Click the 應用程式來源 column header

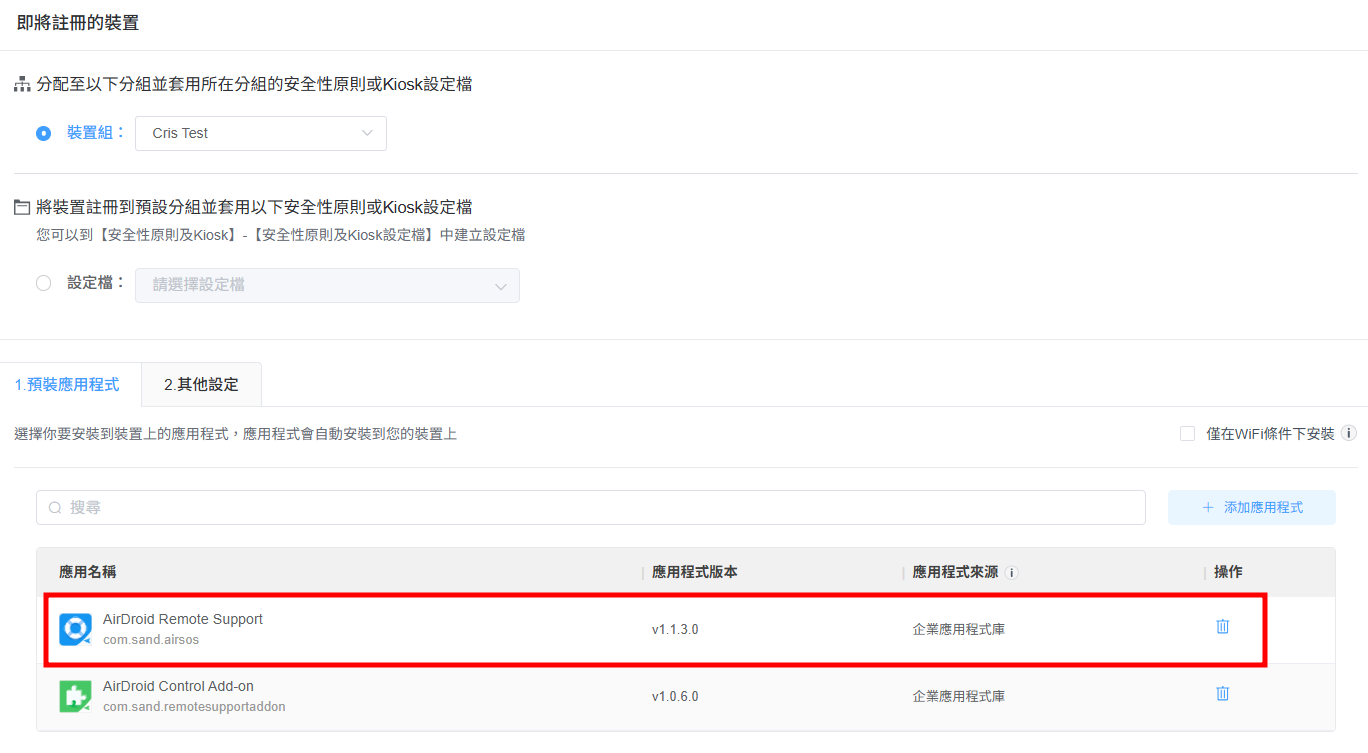tap(955, 572)
